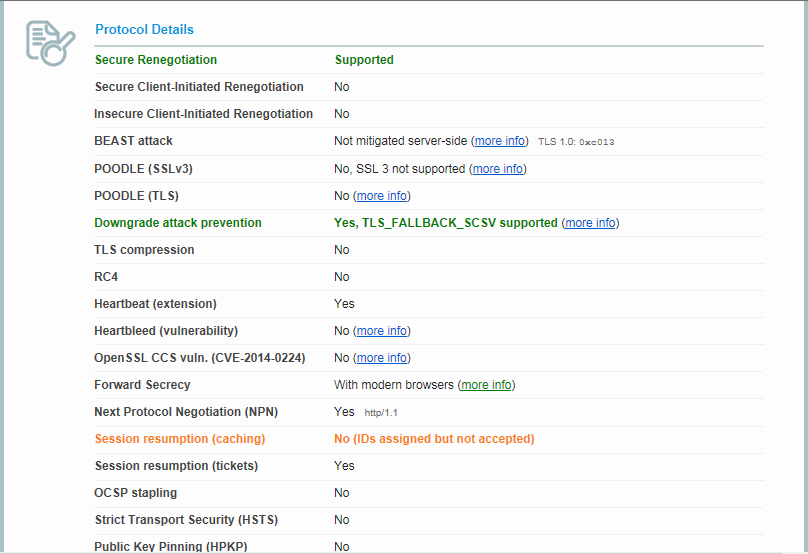Click the Session resumption (caching) orange label
Viewport: 808px width, 554px height.
click(179, 439)
